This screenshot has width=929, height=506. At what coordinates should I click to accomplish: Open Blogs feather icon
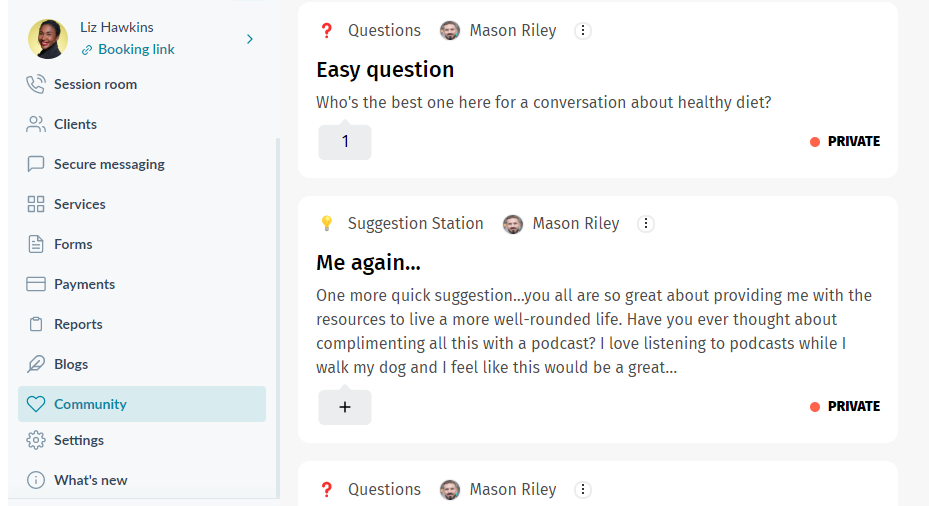click(x=36, y=364)
